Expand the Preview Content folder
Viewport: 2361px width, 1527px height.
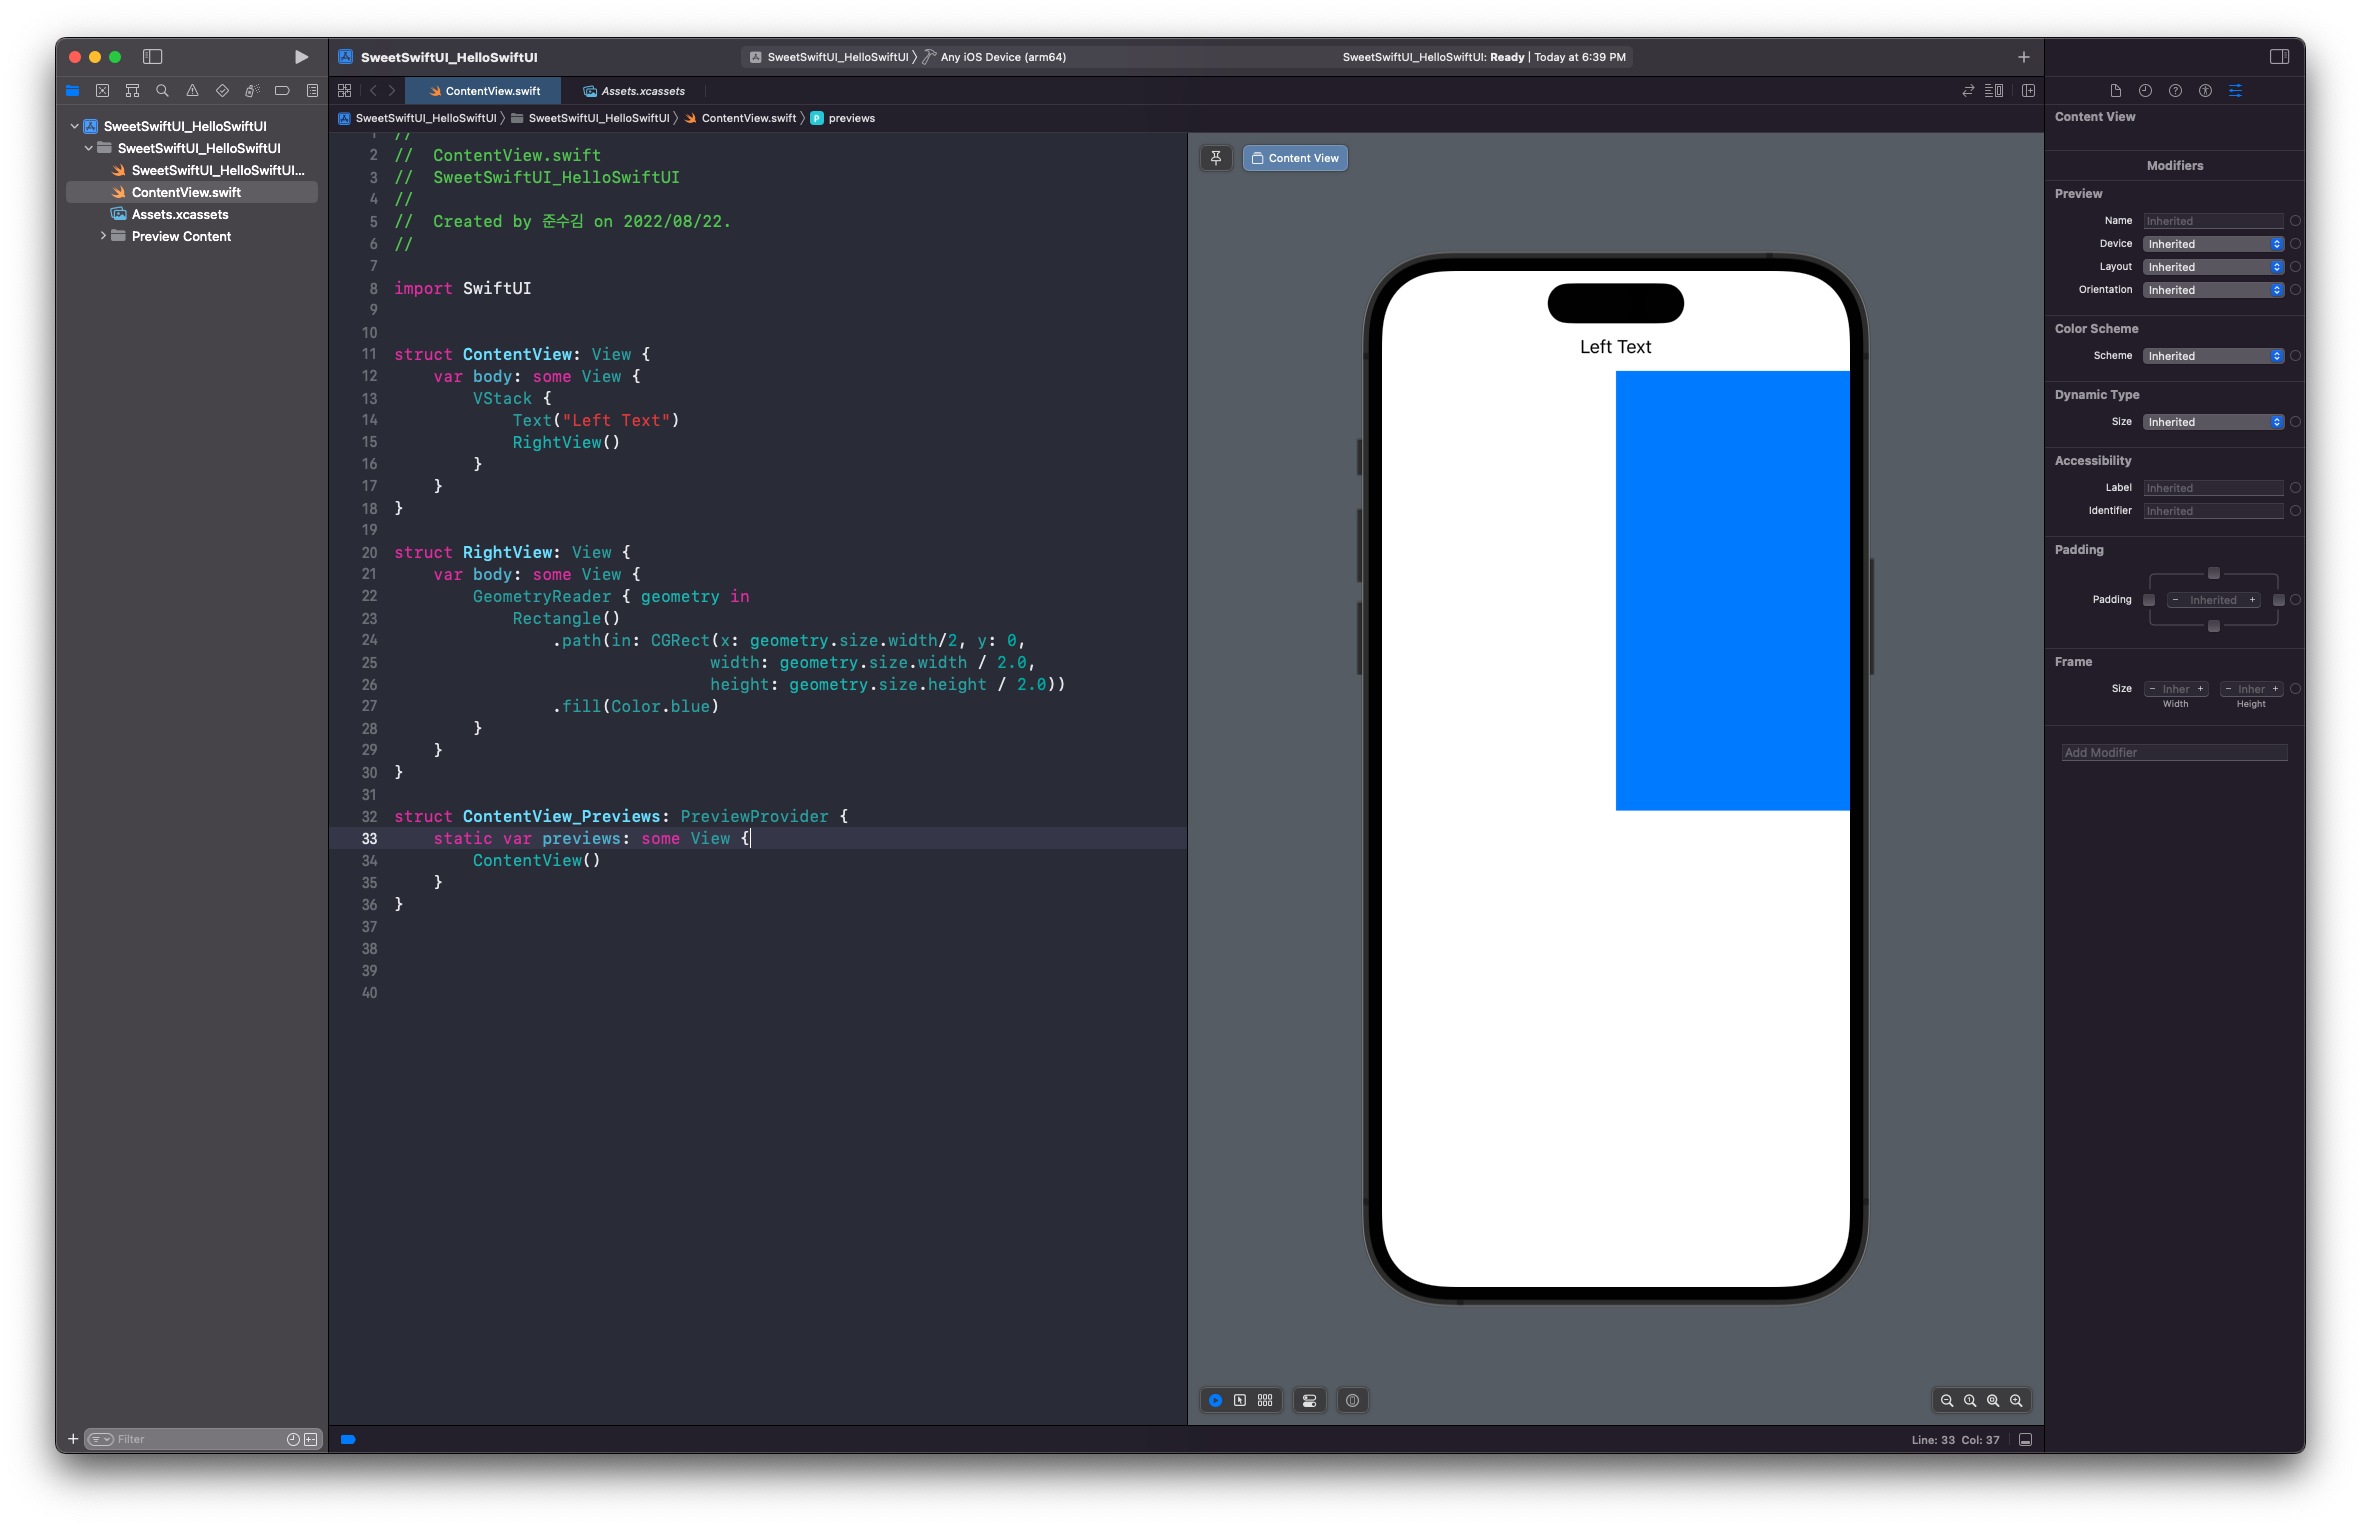pyautogui.click(x=103, y=236)
